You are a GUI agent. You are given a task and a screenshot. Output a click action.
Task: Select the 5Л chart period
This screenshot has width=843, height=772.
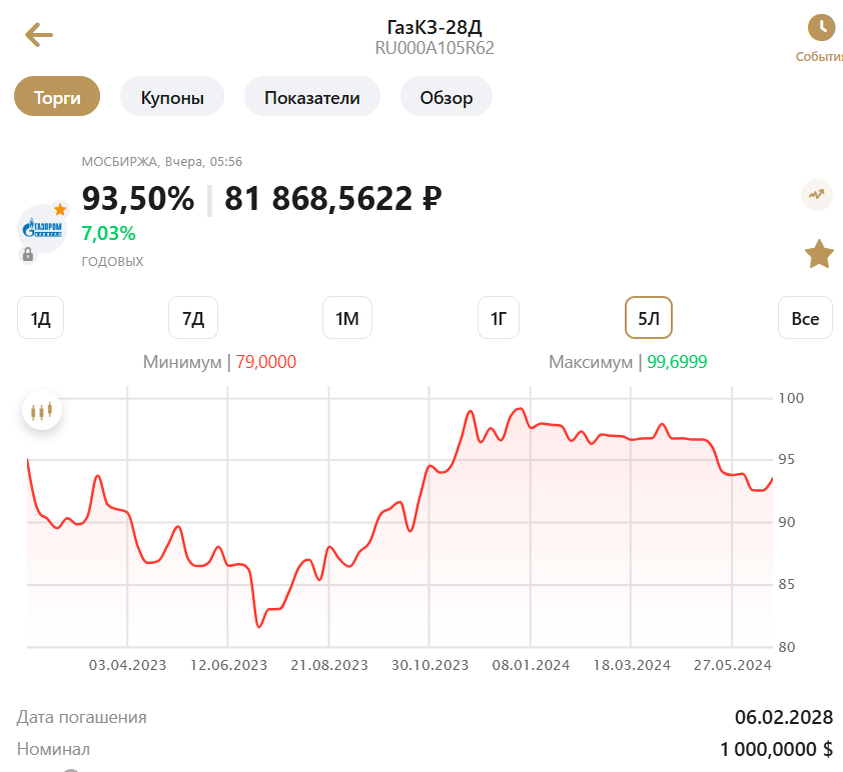click(x=649, y=318)
